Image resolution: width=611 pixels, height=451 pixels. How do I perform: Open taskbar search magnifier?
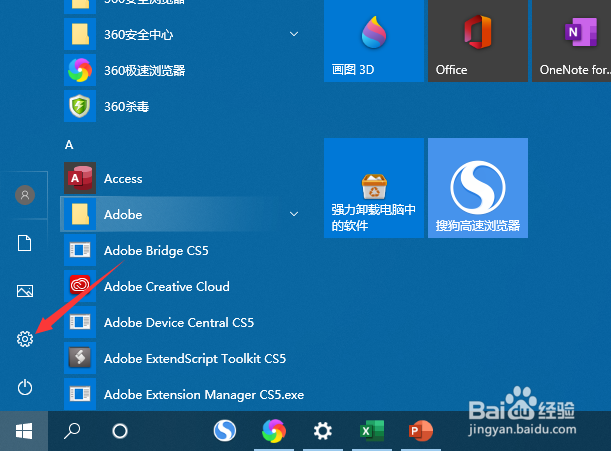click(72, 431)
